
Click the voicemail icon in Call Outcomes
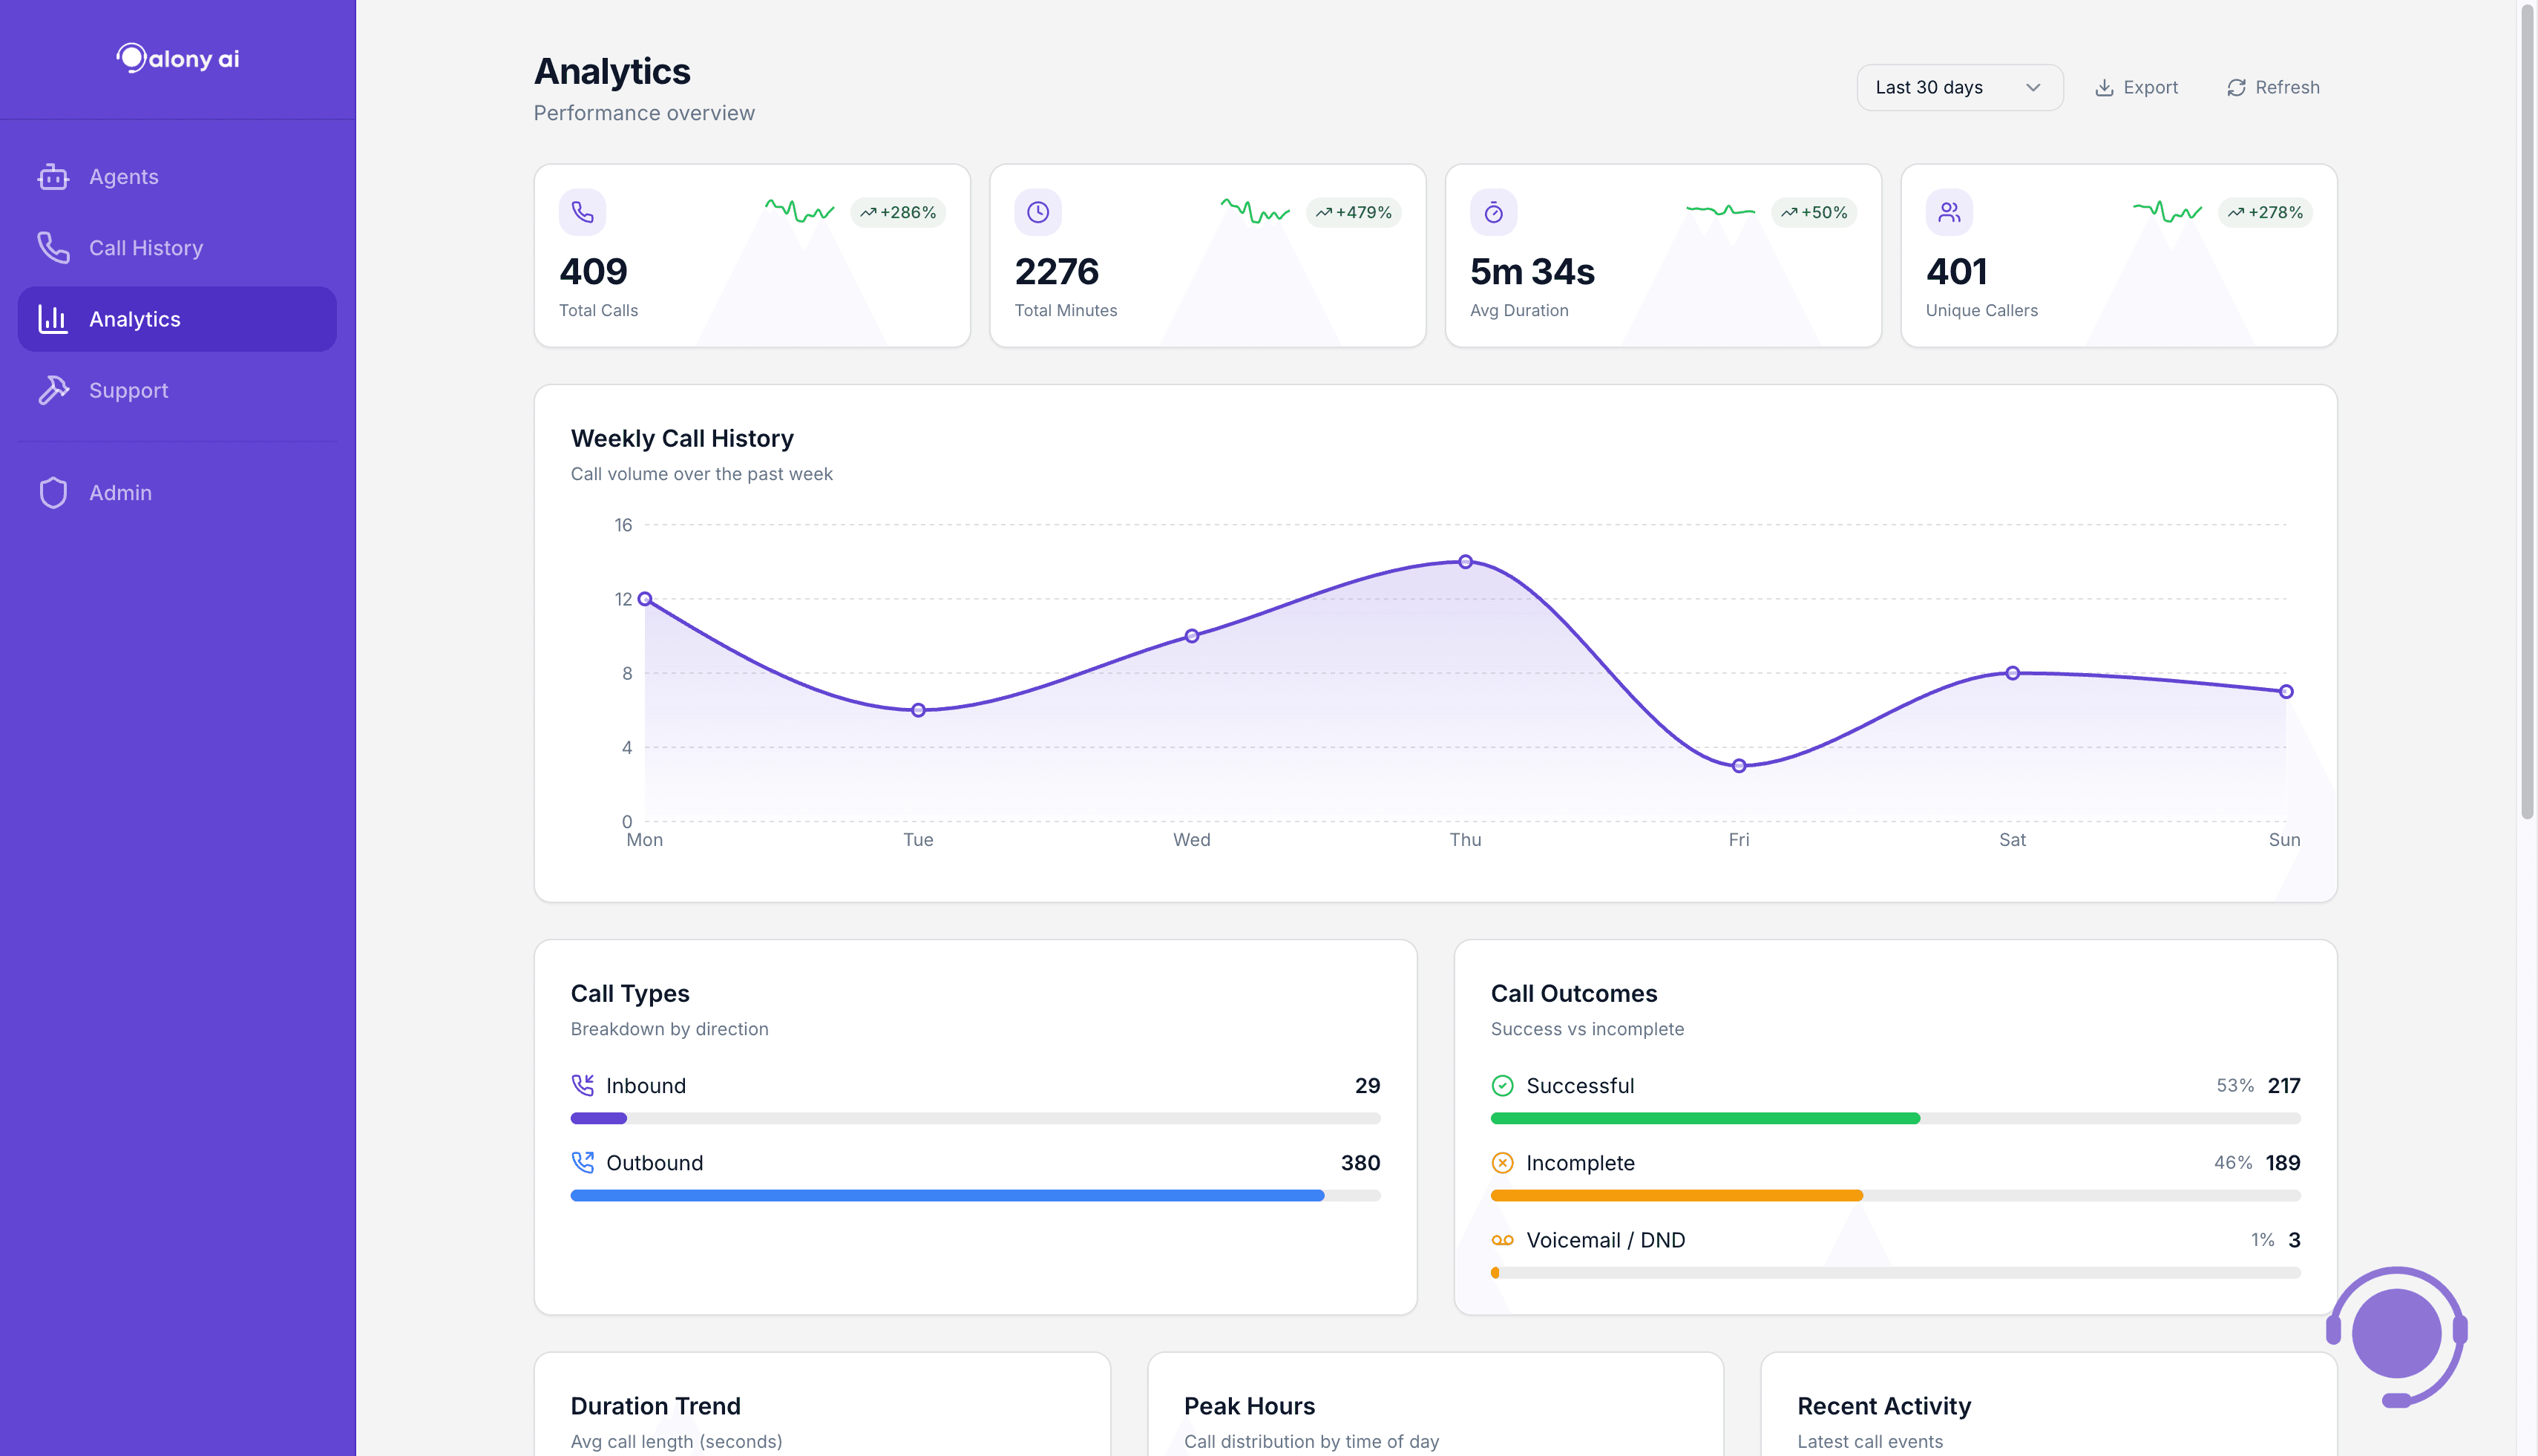(1502, 1239)
